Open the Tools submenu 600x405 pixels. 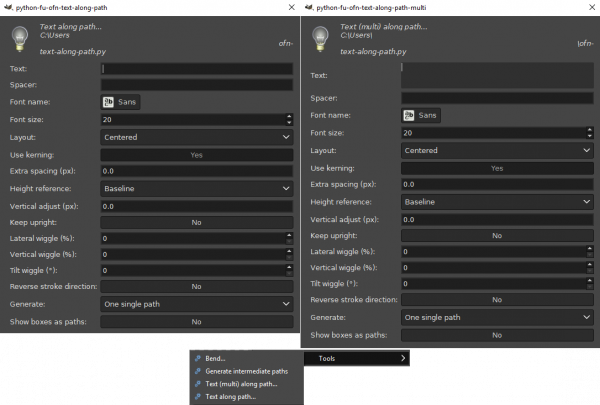pyautogui.click(x=357, y=358)
